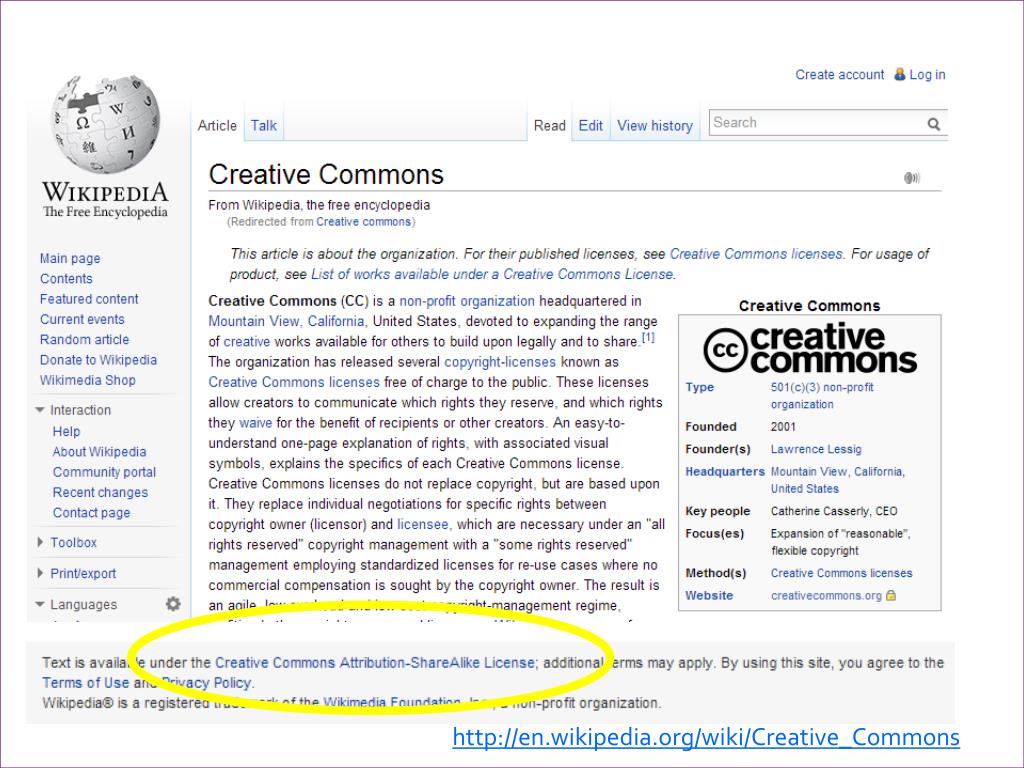Viewport: 1024px width, 768px height.
Task: Click the footnote [1] reference
Action: (648, 338)
